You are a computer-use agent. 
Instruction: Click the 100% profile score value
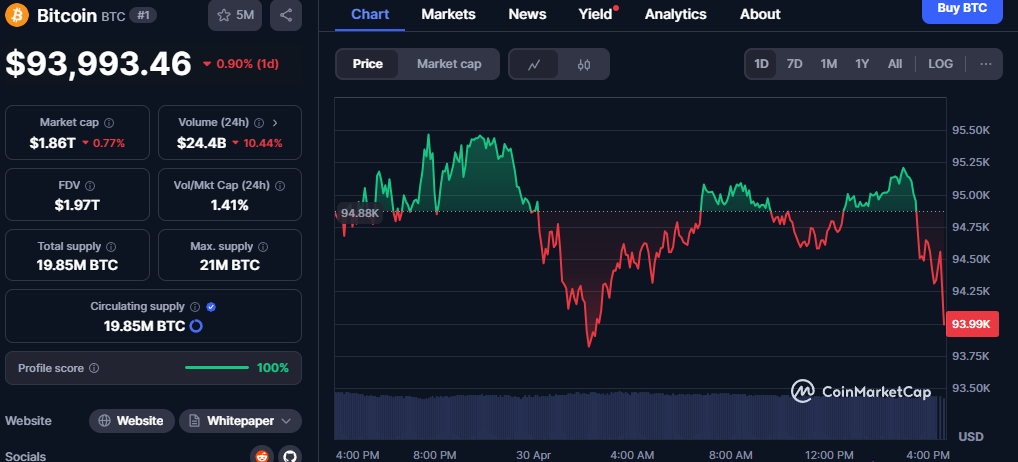[x=273, y=368]
